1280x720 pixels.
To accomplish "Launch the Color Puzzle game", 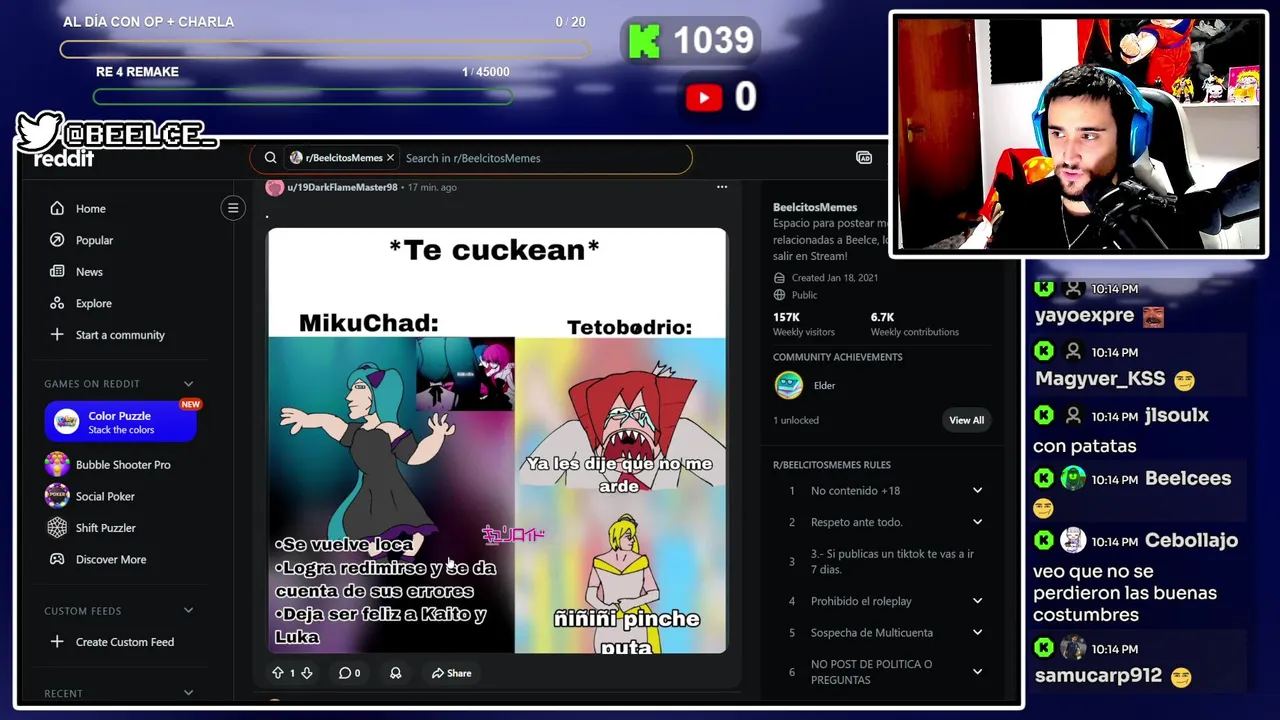I will 121,421.
